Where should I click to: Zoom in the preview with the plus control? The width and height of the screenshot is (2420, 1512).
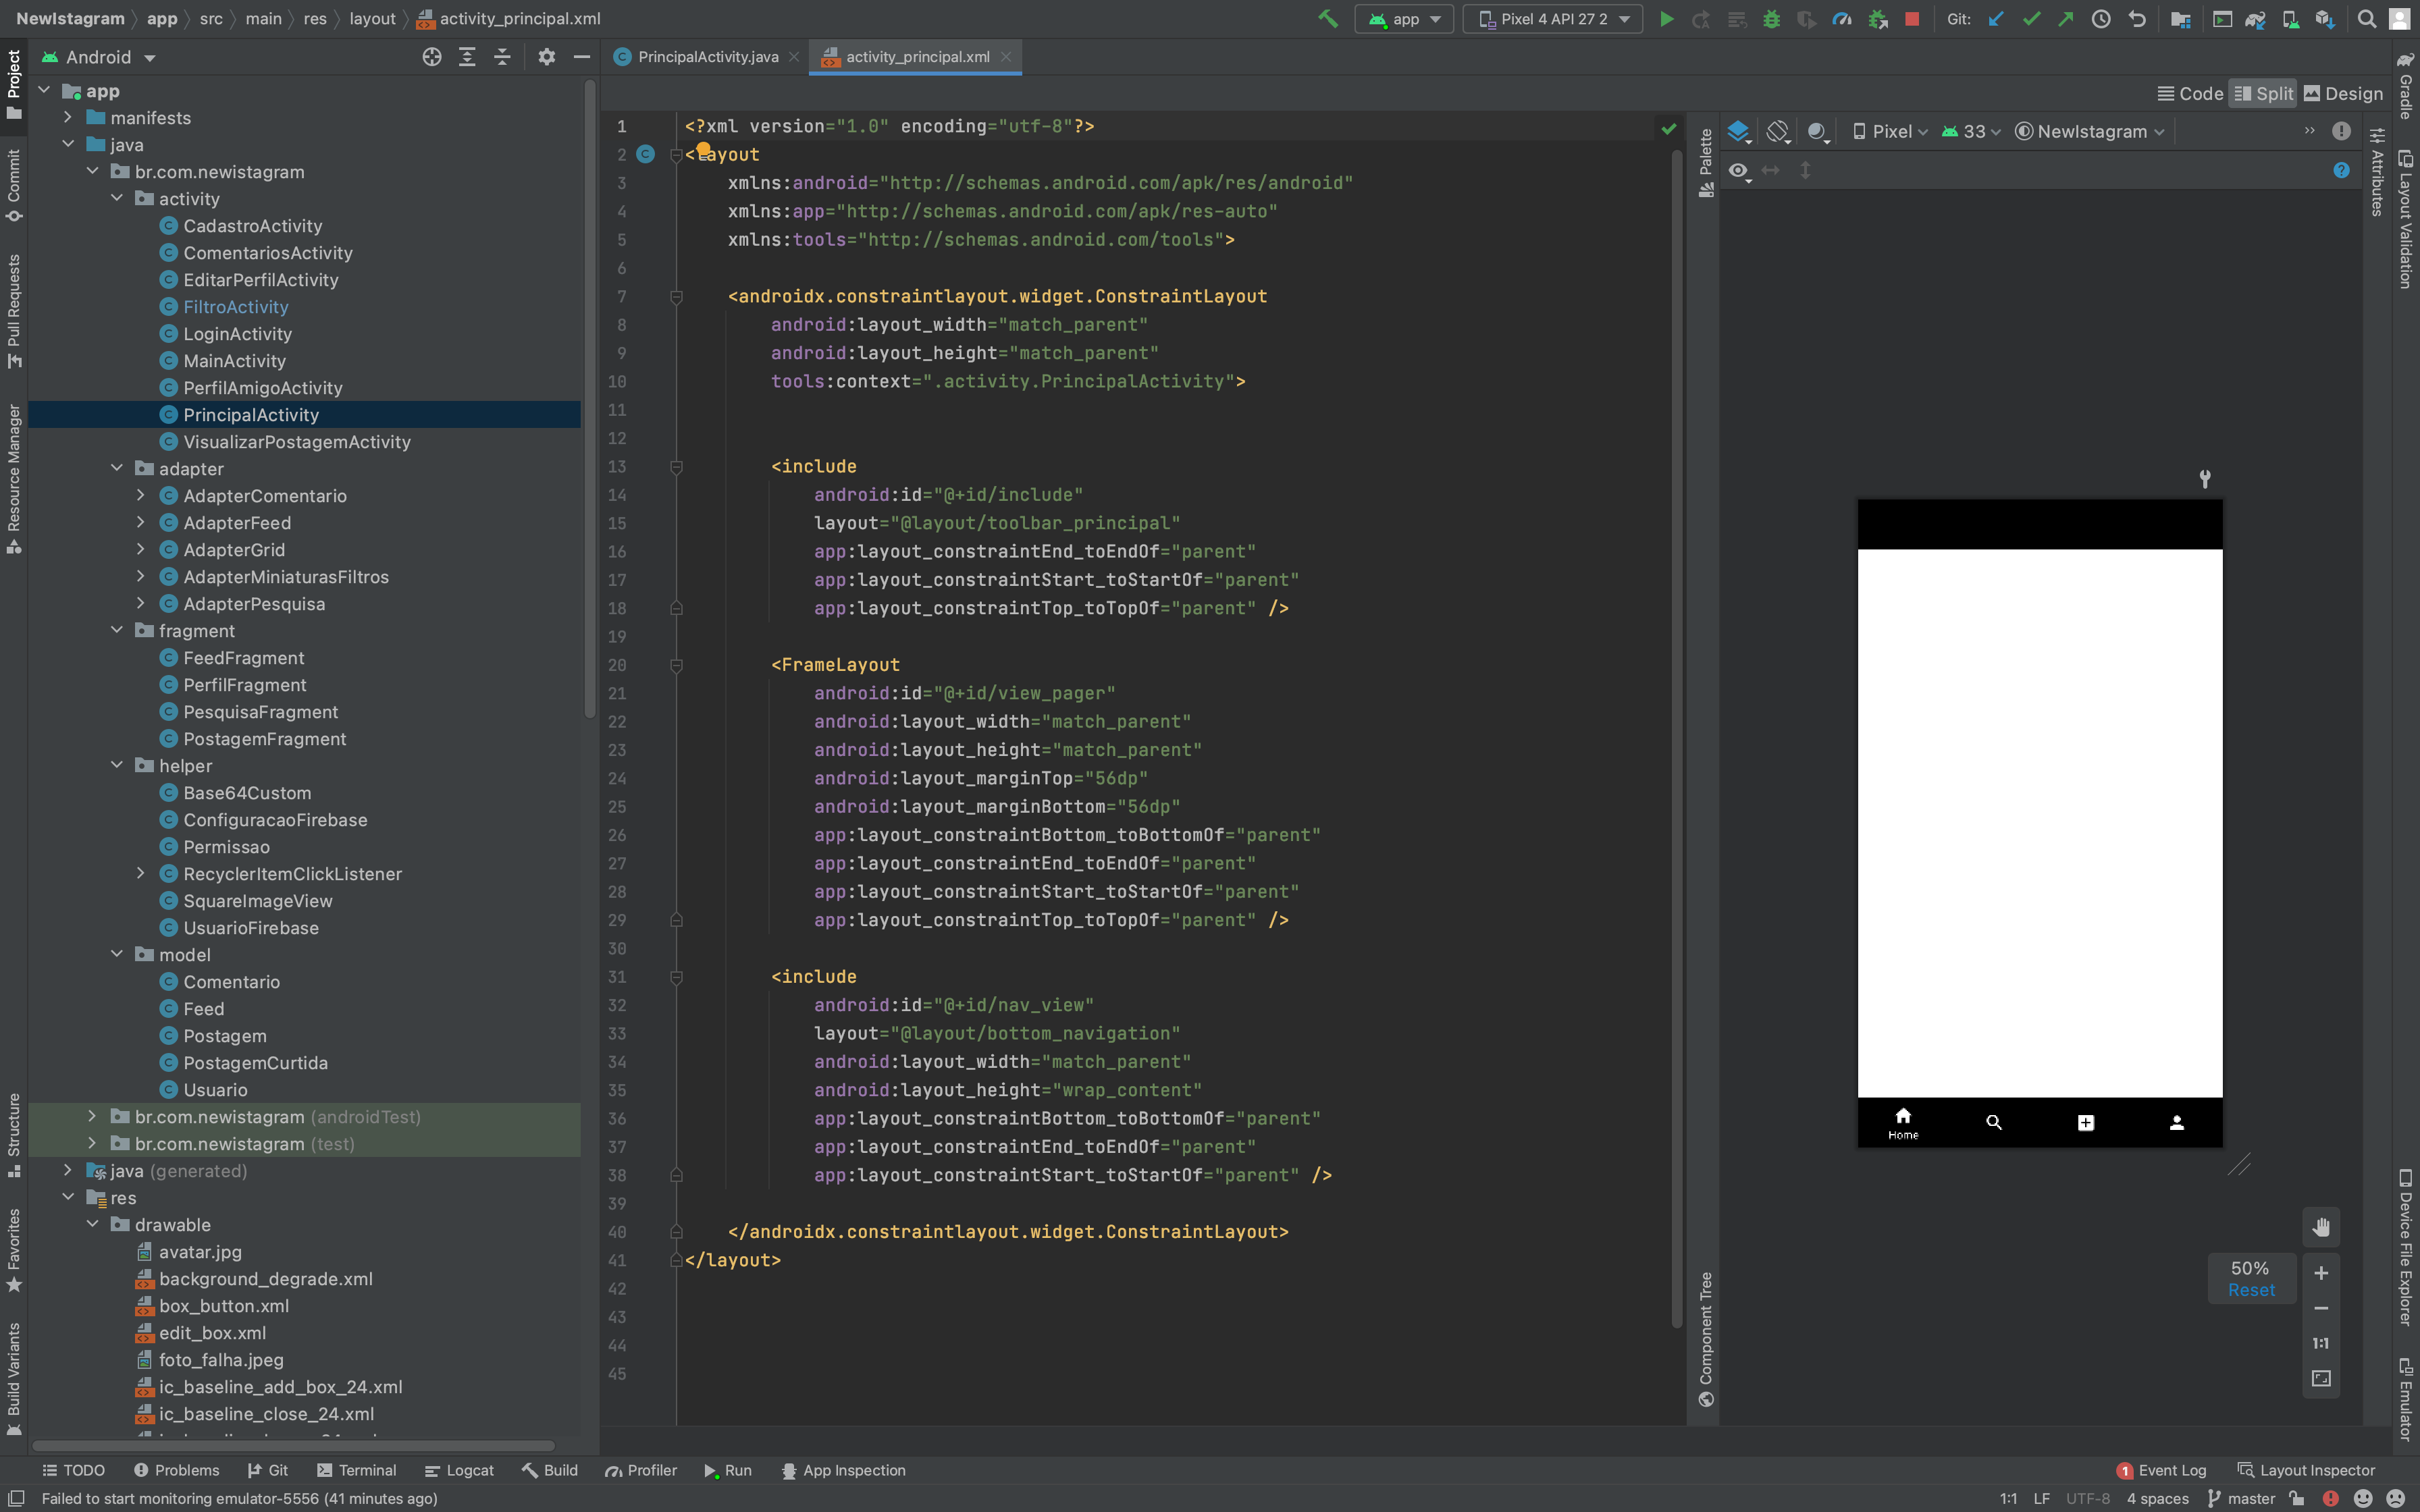[x=2321, y=1273]
